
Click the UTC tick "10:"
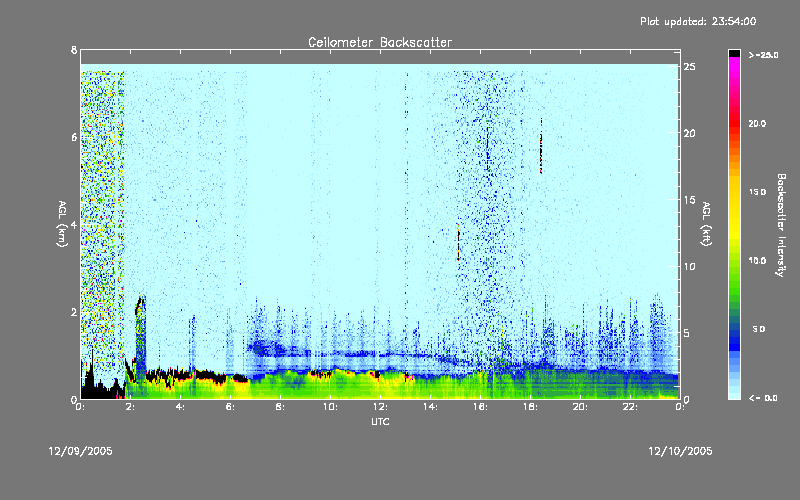point(330,407)
